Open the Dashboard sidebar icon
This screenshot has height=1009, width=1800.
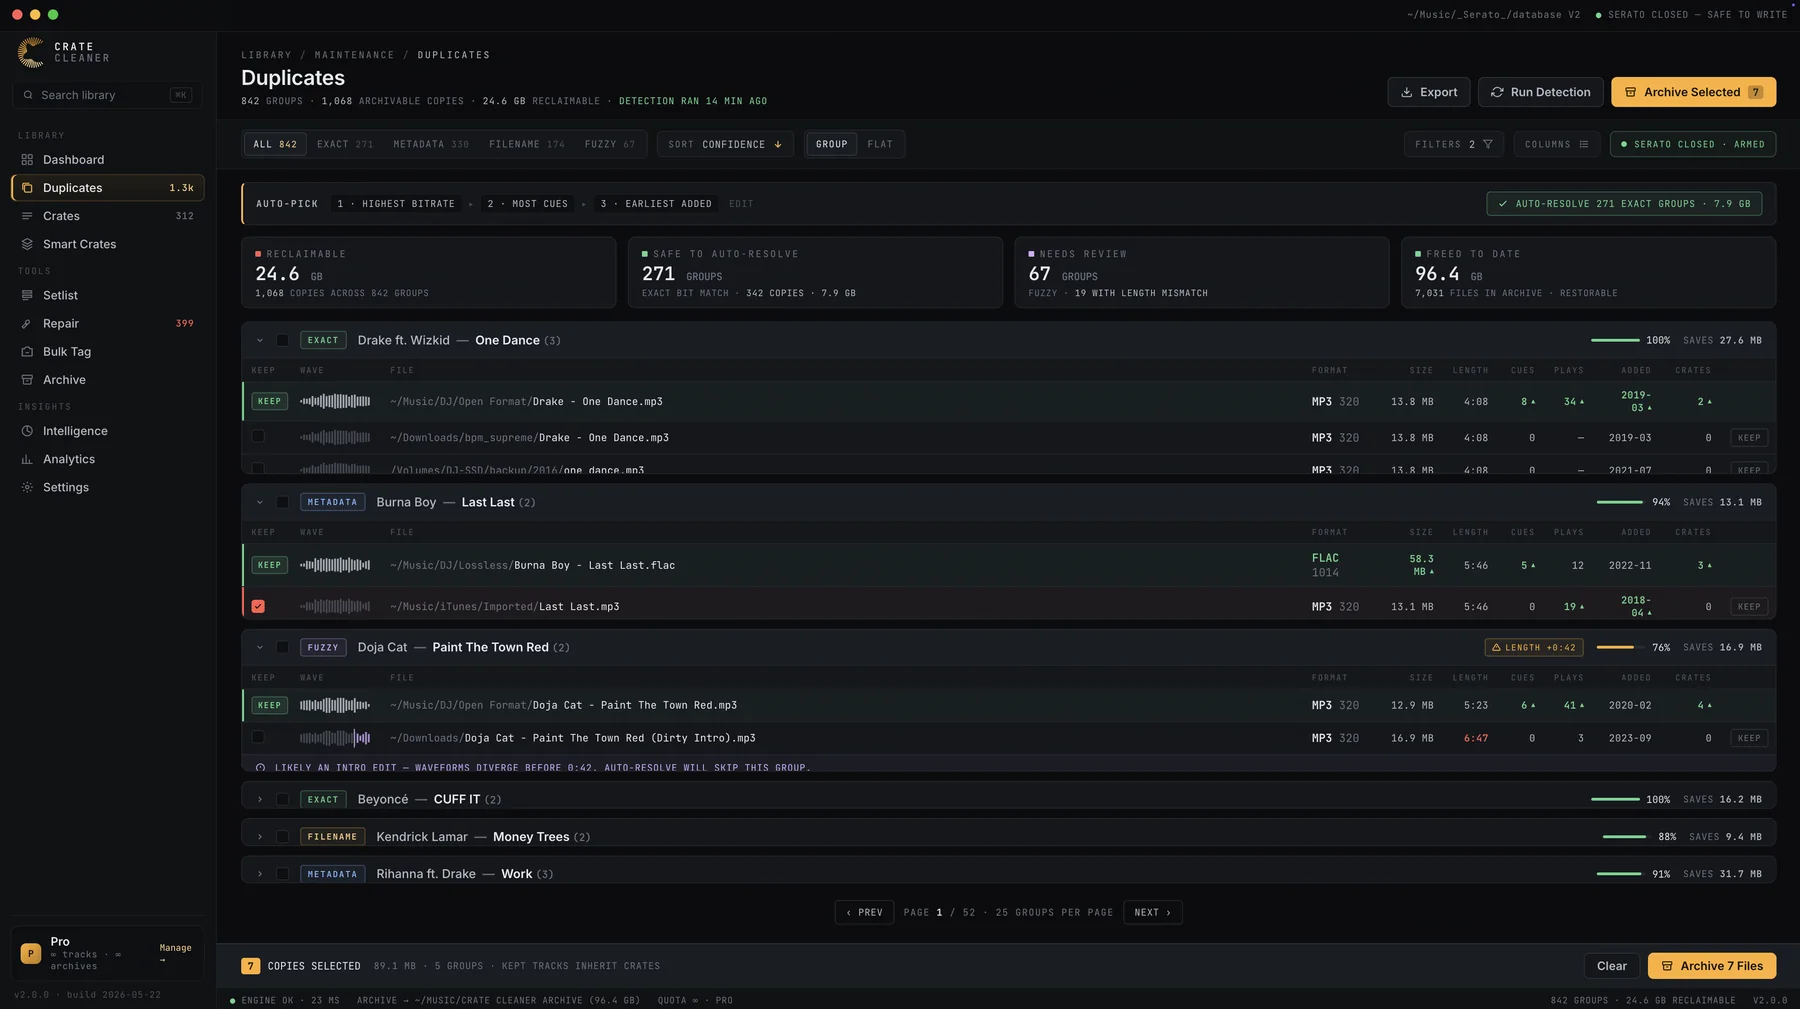point(27,160)
